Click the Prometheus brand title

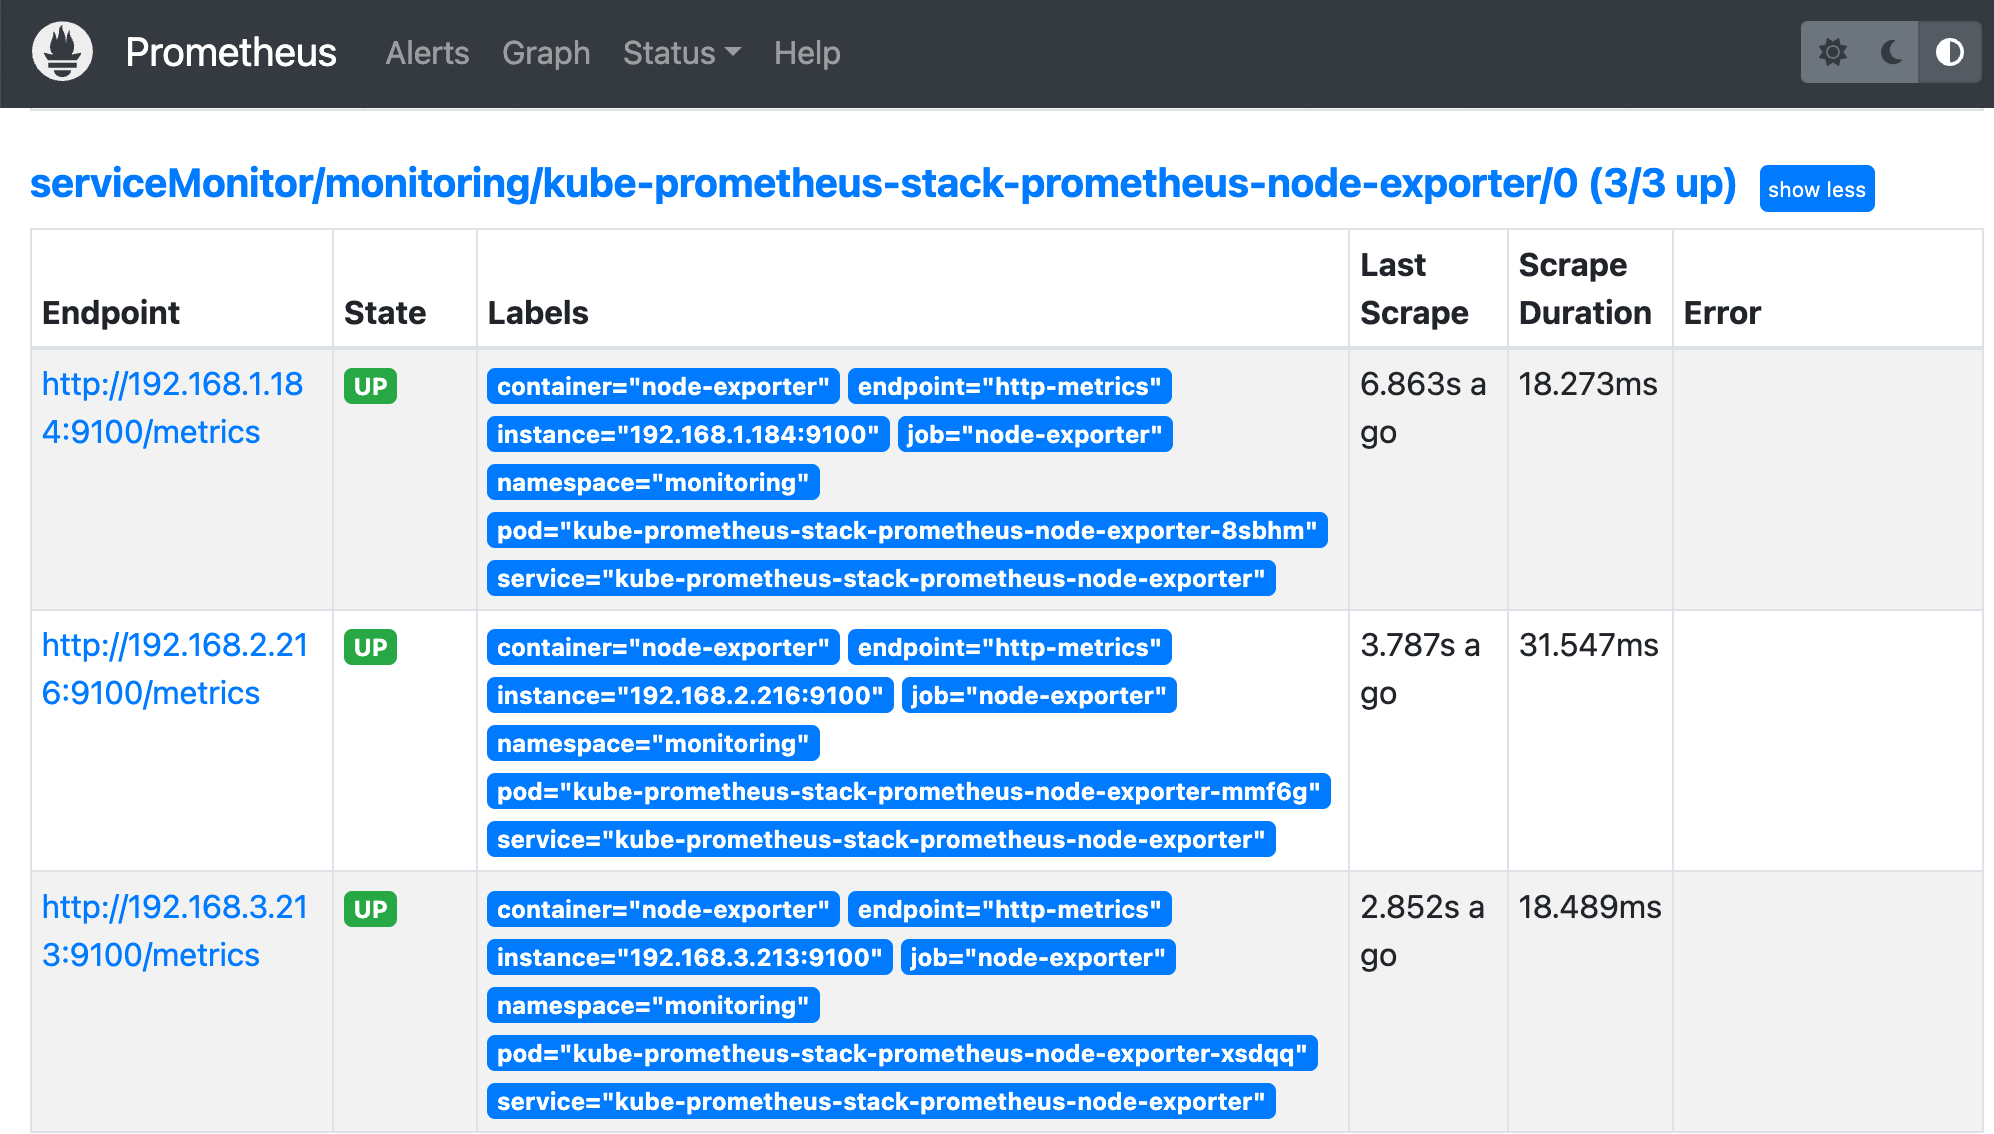(231, 53)
